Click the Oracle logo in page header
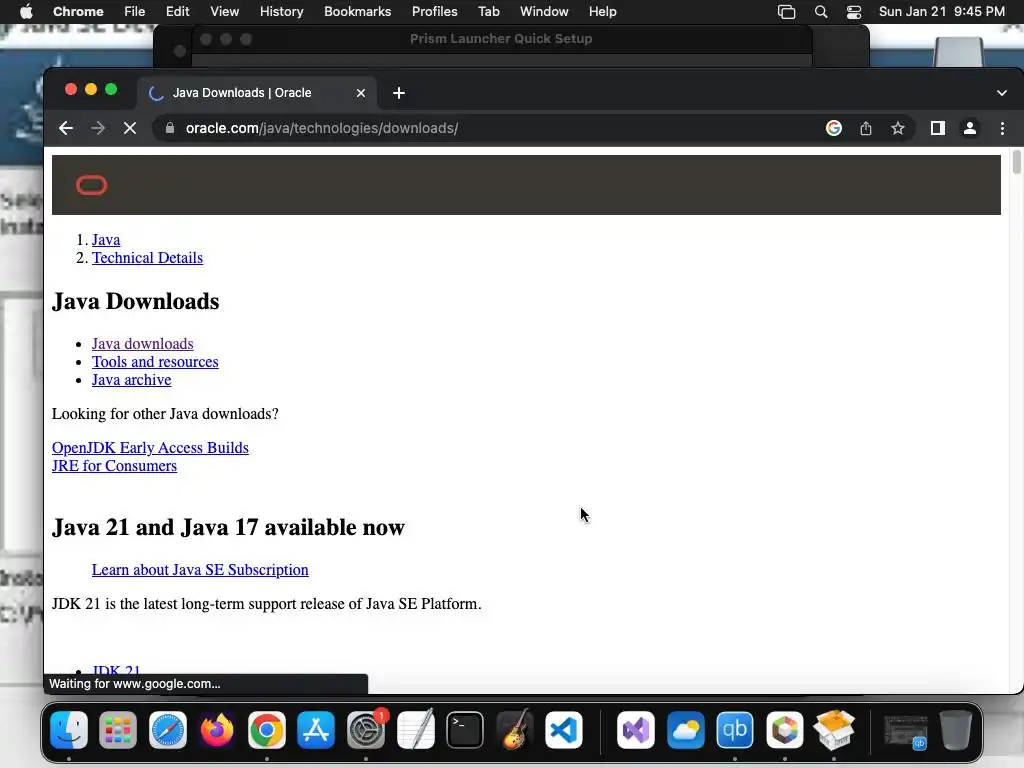 tap(91, 185)
